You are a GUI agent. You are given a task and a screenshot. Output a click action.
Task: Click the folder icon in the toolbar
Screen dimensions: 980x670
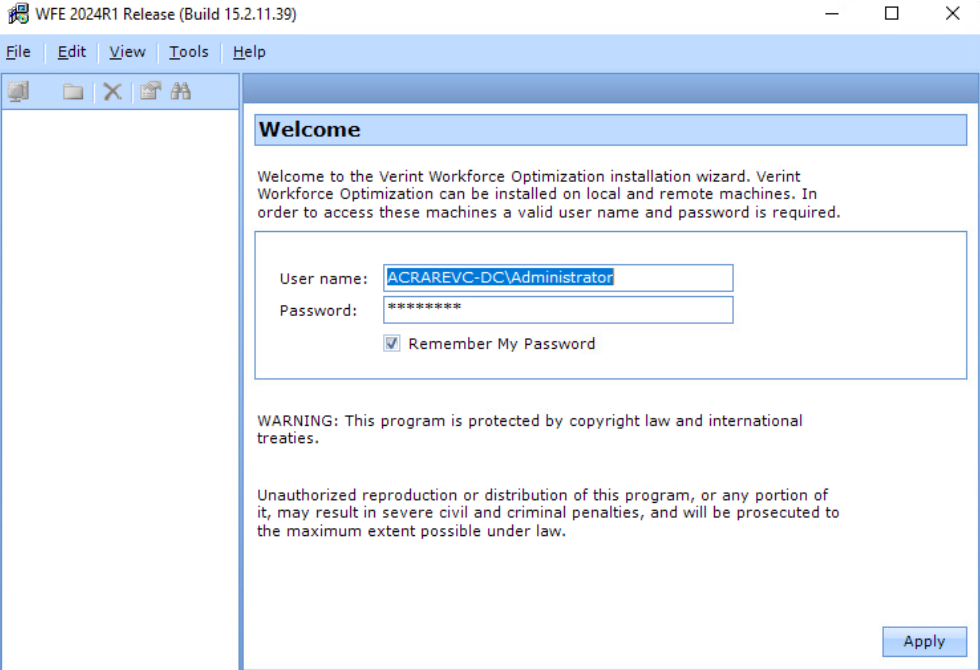[73, 92]
